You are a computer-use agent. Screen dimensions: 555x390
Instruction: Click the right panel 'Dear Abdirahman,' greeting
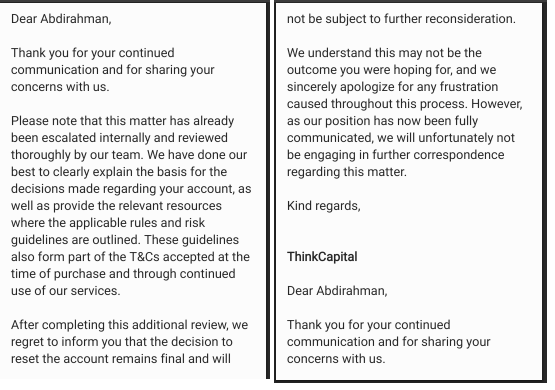point(337,291)
